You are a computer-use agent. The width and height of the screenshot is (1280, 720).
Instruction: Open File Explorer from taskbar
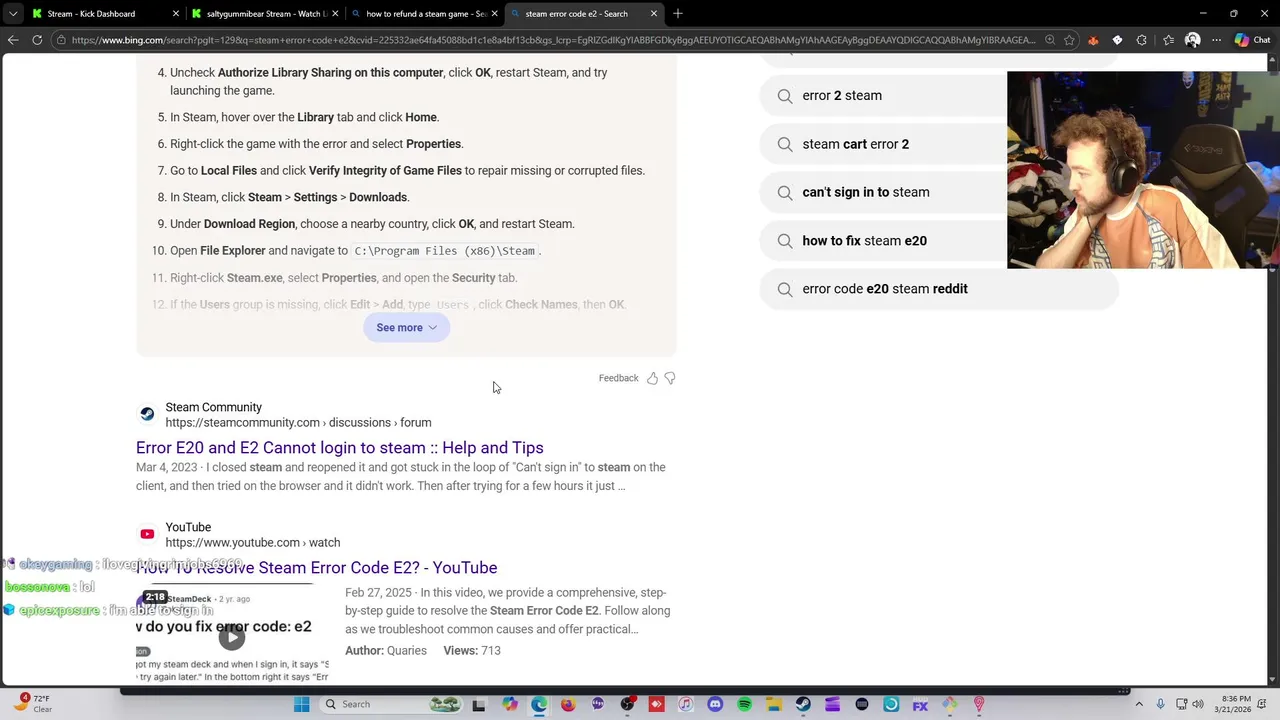point(774,704)
